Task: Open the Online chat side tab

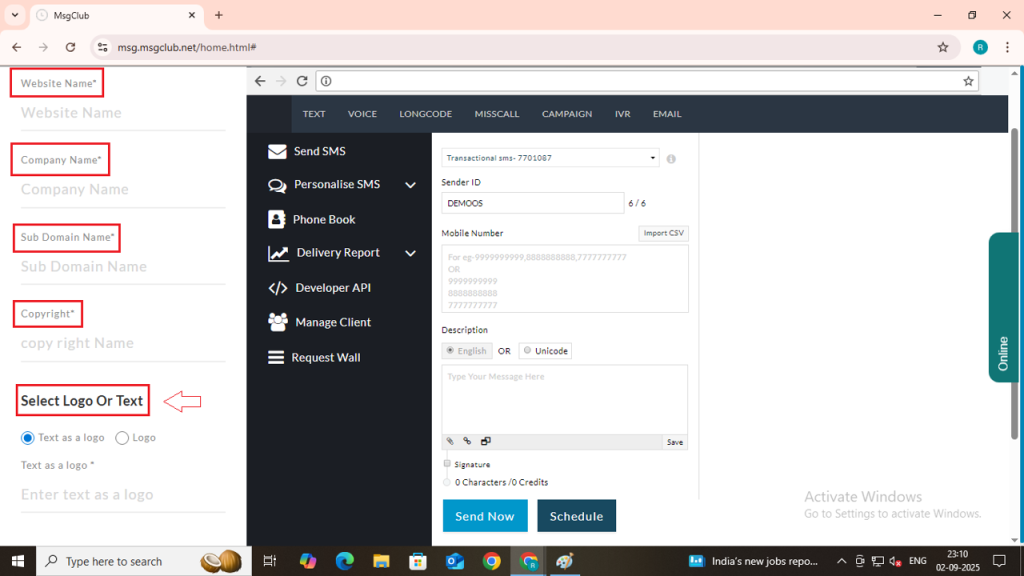Action: (1004, 307)
